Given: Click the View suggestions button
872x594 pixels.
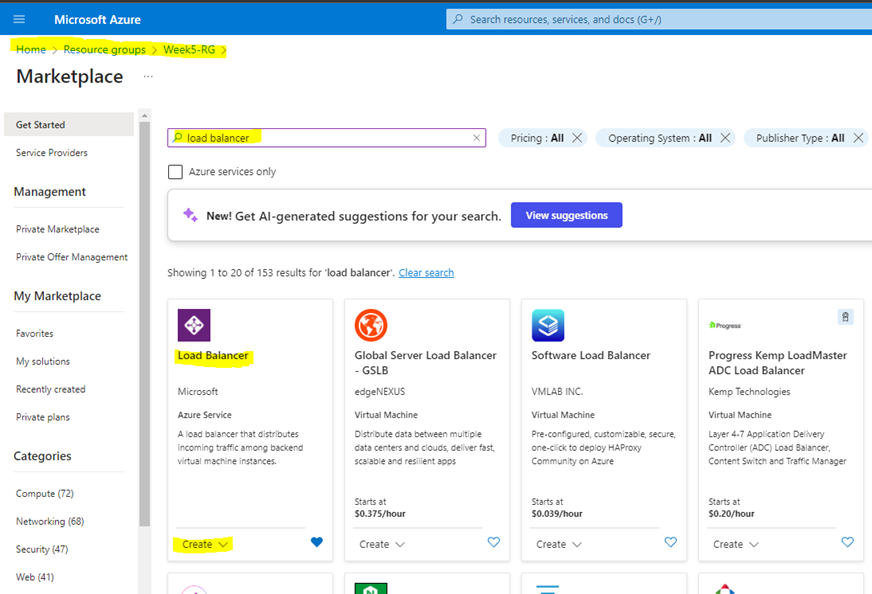Looking at the screenshot, I should tap(566, 215).
